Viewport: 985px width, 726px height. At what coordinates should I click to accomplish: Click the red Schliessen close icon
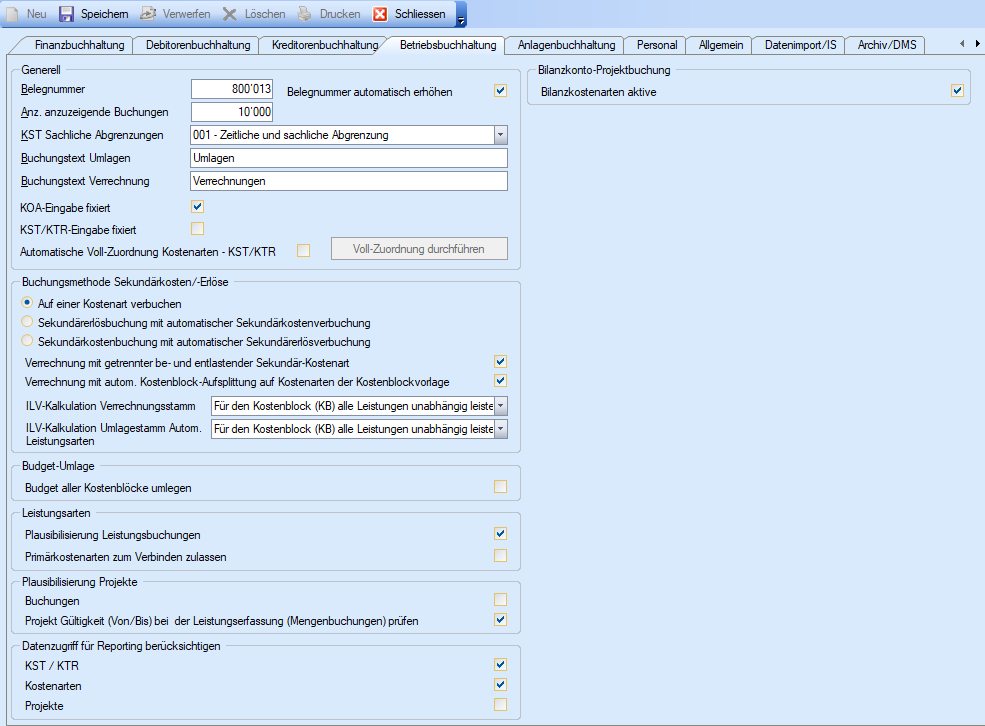click(x=380, y=14)
